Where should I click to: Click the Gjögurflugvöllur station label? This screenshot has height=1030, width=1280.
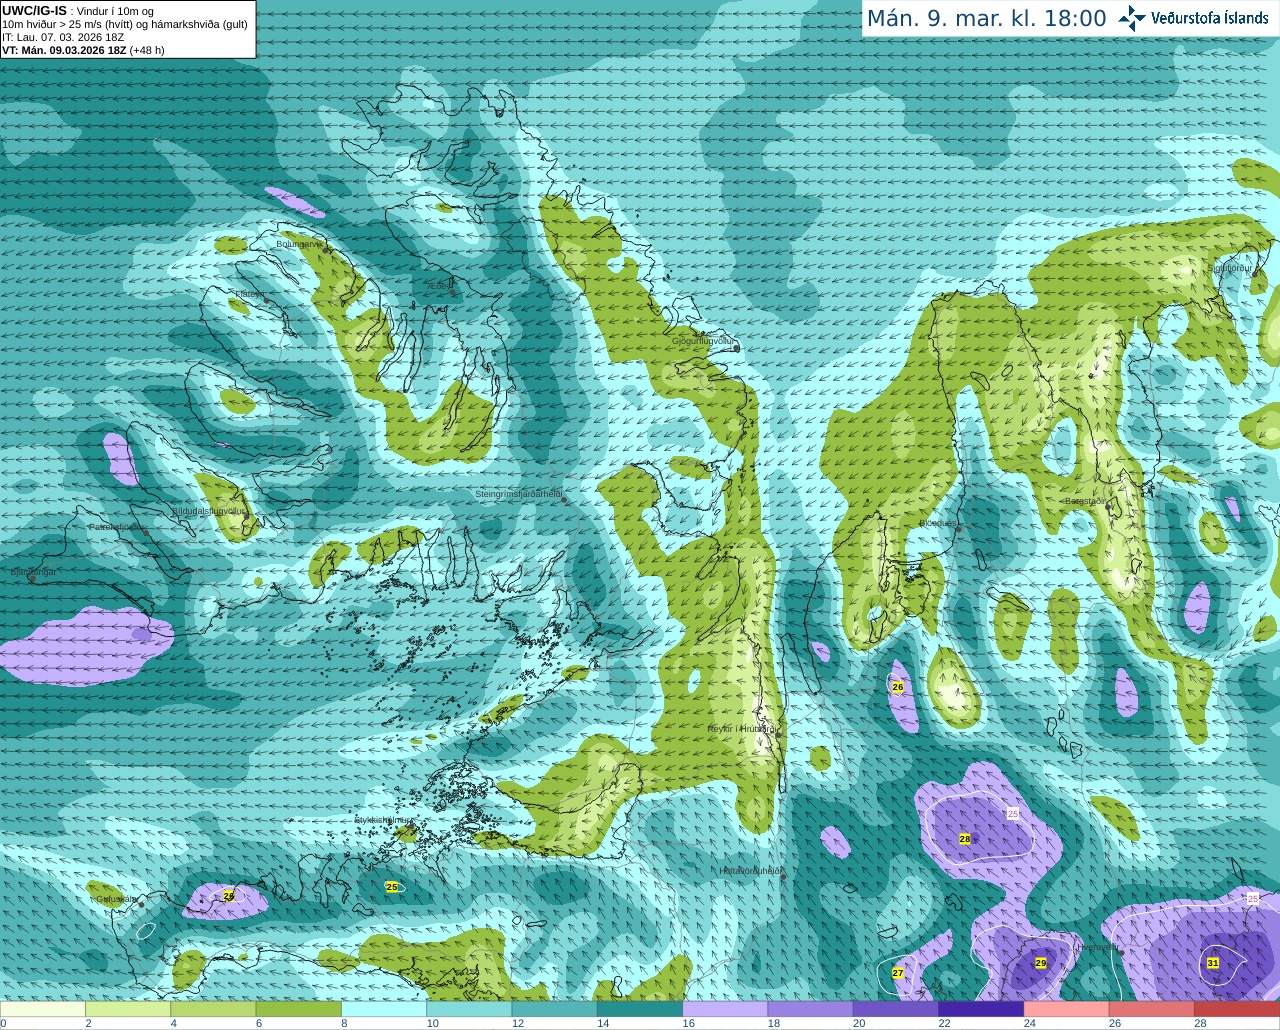[x=704, y=342]
